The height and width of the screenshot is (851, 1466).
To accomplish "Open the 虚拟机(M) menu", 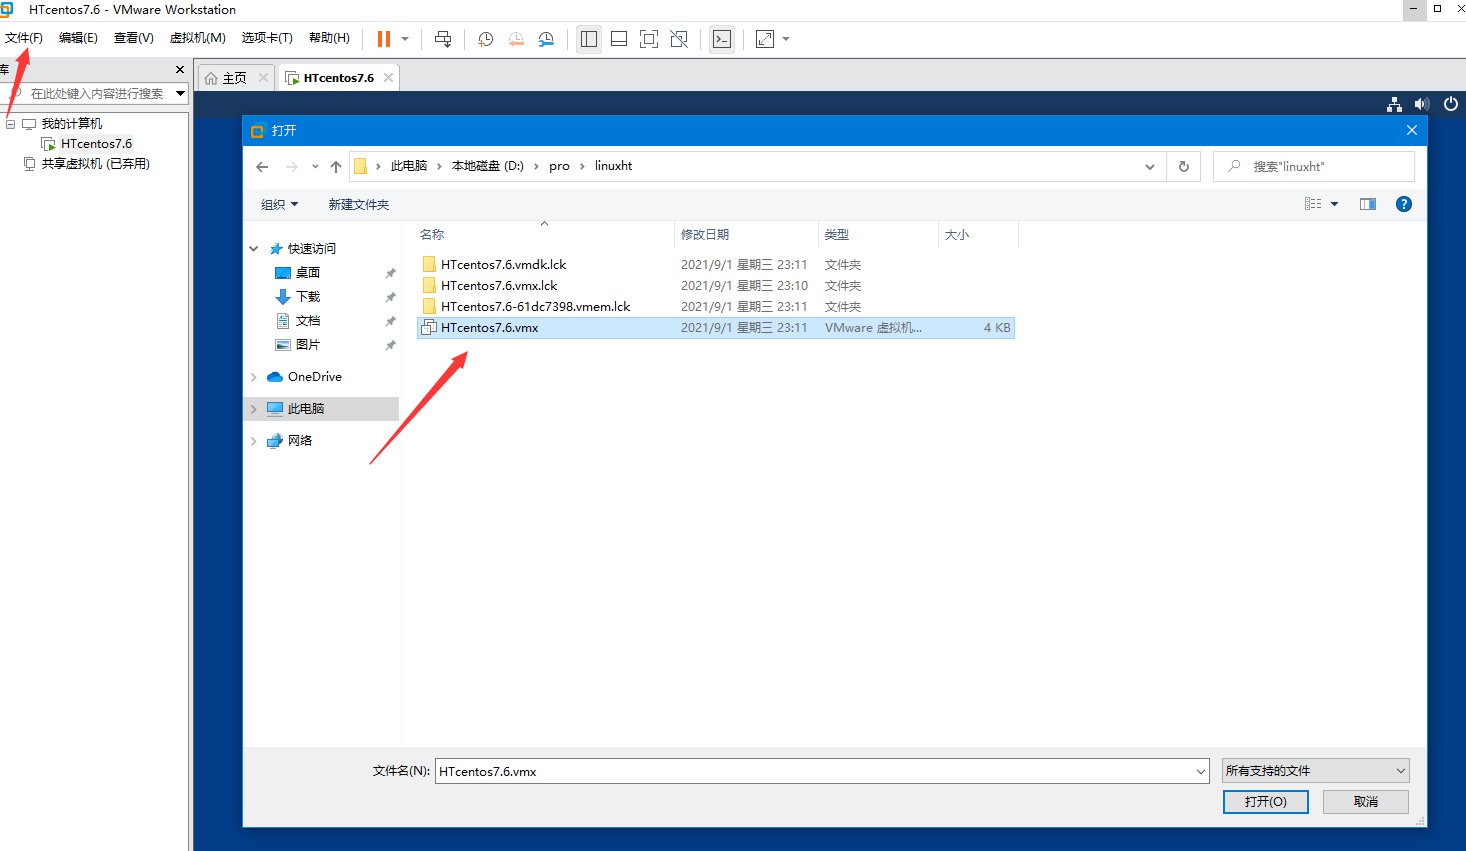I will [x=198, y=38].
